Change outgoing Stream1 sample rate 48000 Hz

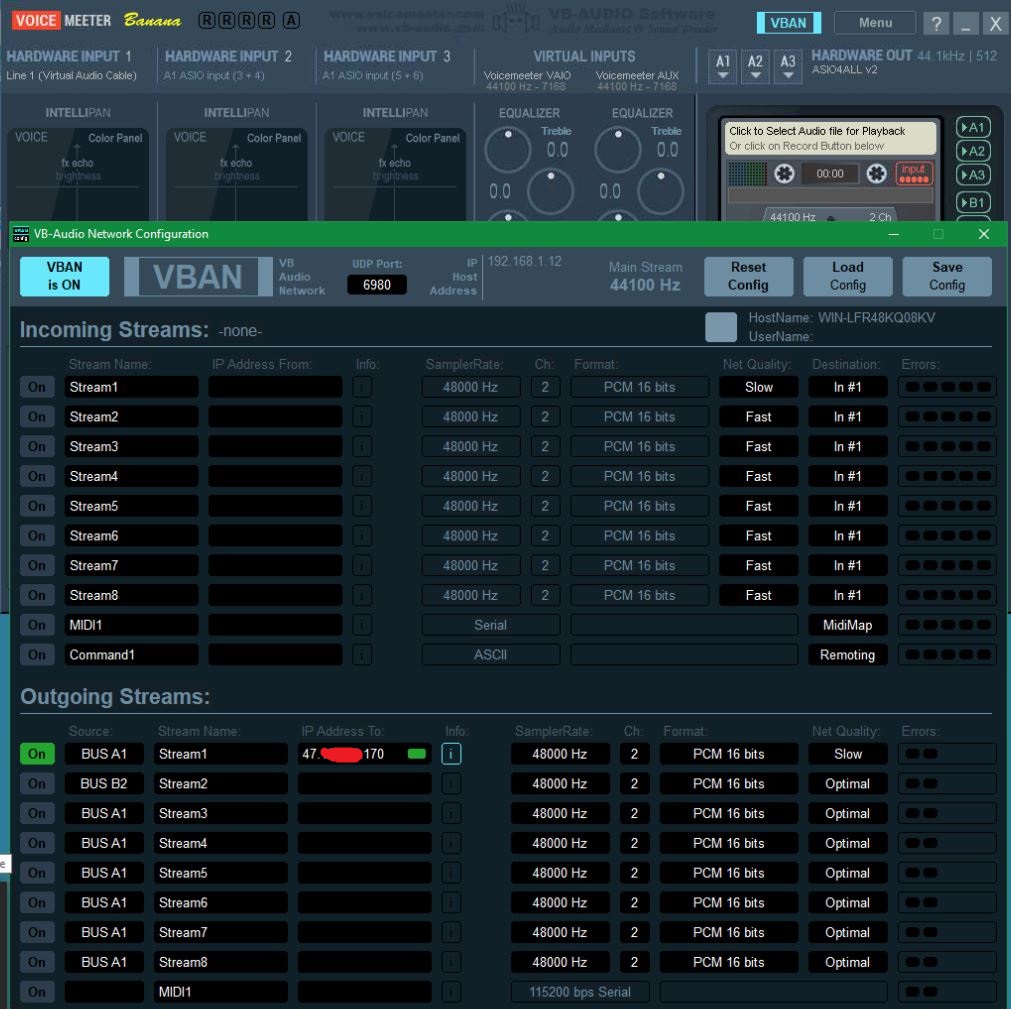pos(560,754)
